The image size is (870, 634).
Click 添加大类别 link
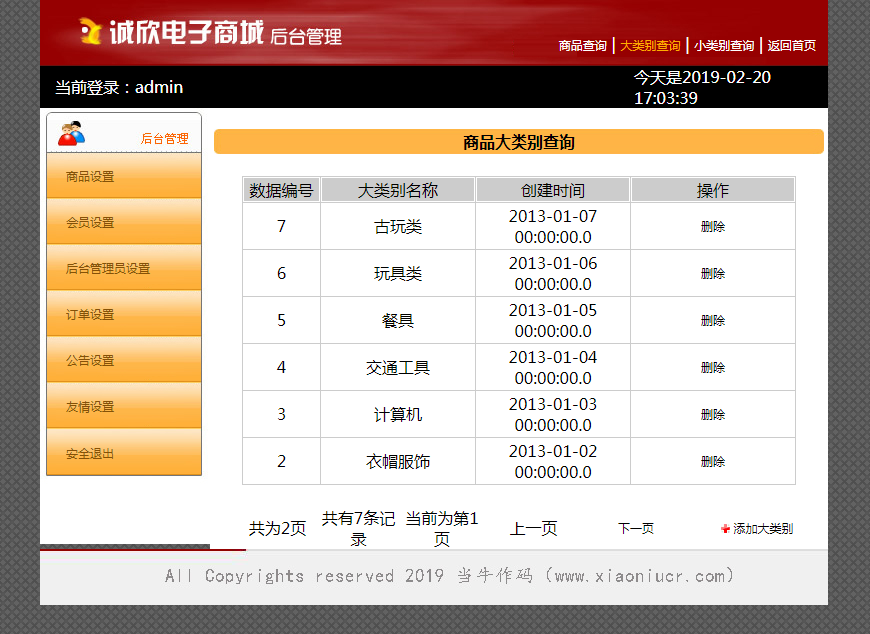click(763, 529)
